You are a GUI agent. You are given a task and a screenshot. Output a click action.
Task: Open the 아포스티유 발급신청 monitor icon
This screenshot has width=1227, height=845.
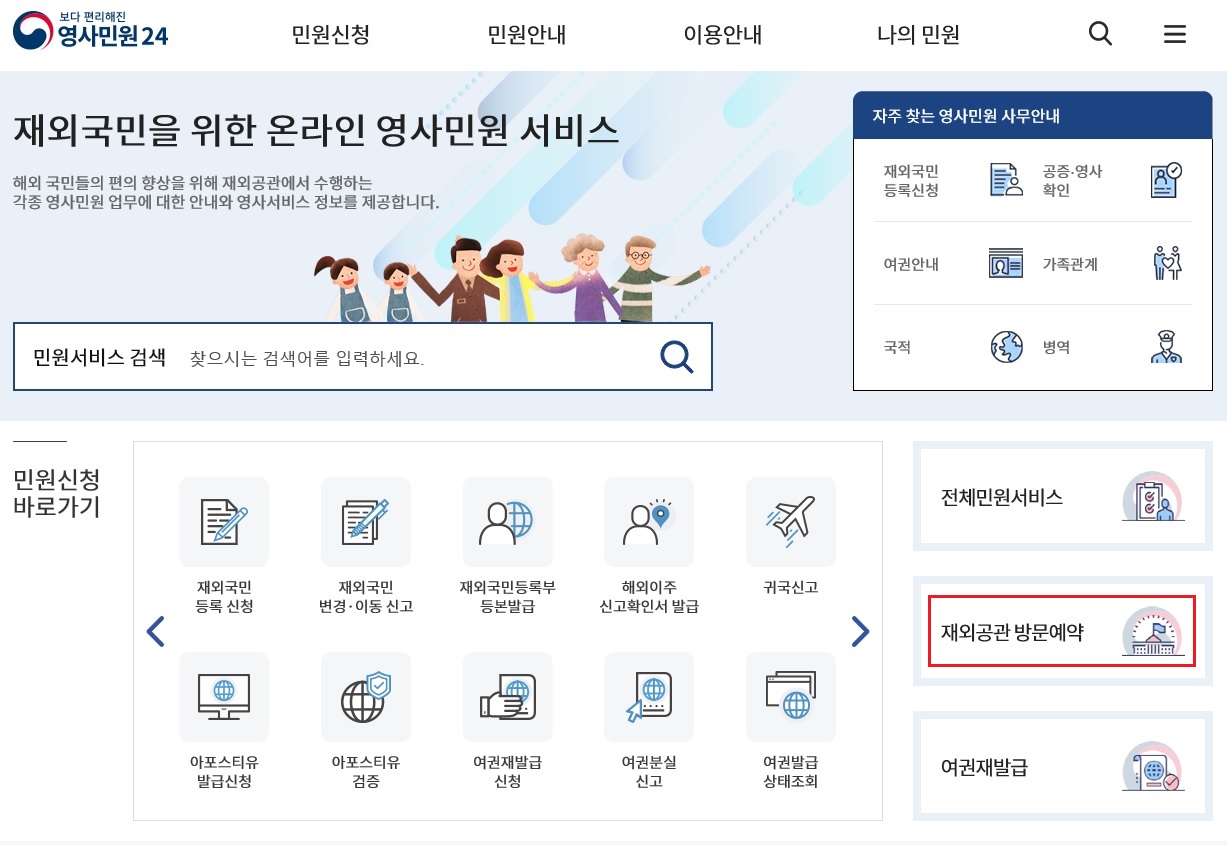pos(224,697)
